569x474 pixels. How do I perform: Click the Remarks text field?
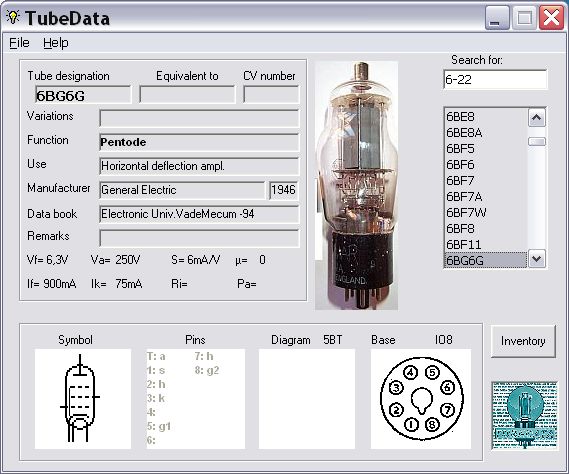click(x=199, y=238)
